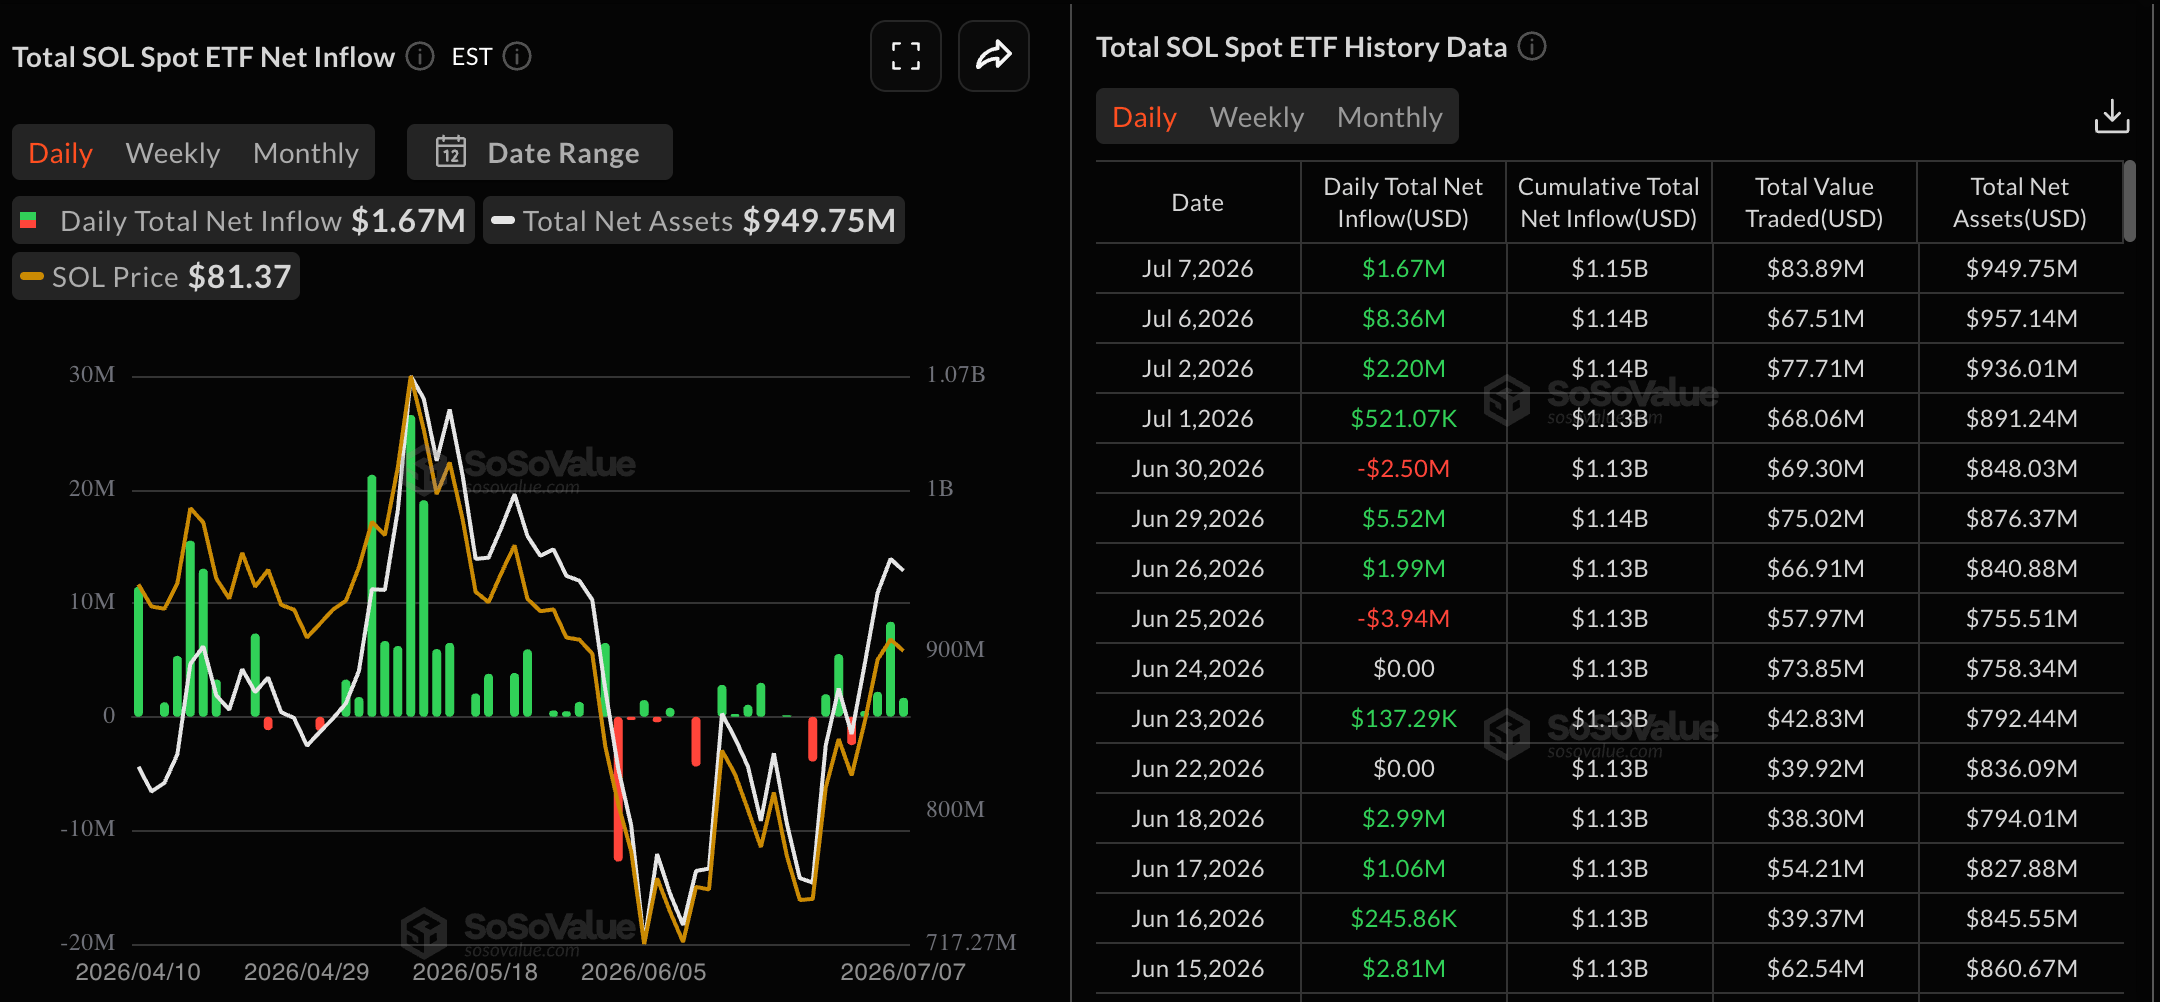
Task: Click the Date column header
Action: coord(1198,202)
